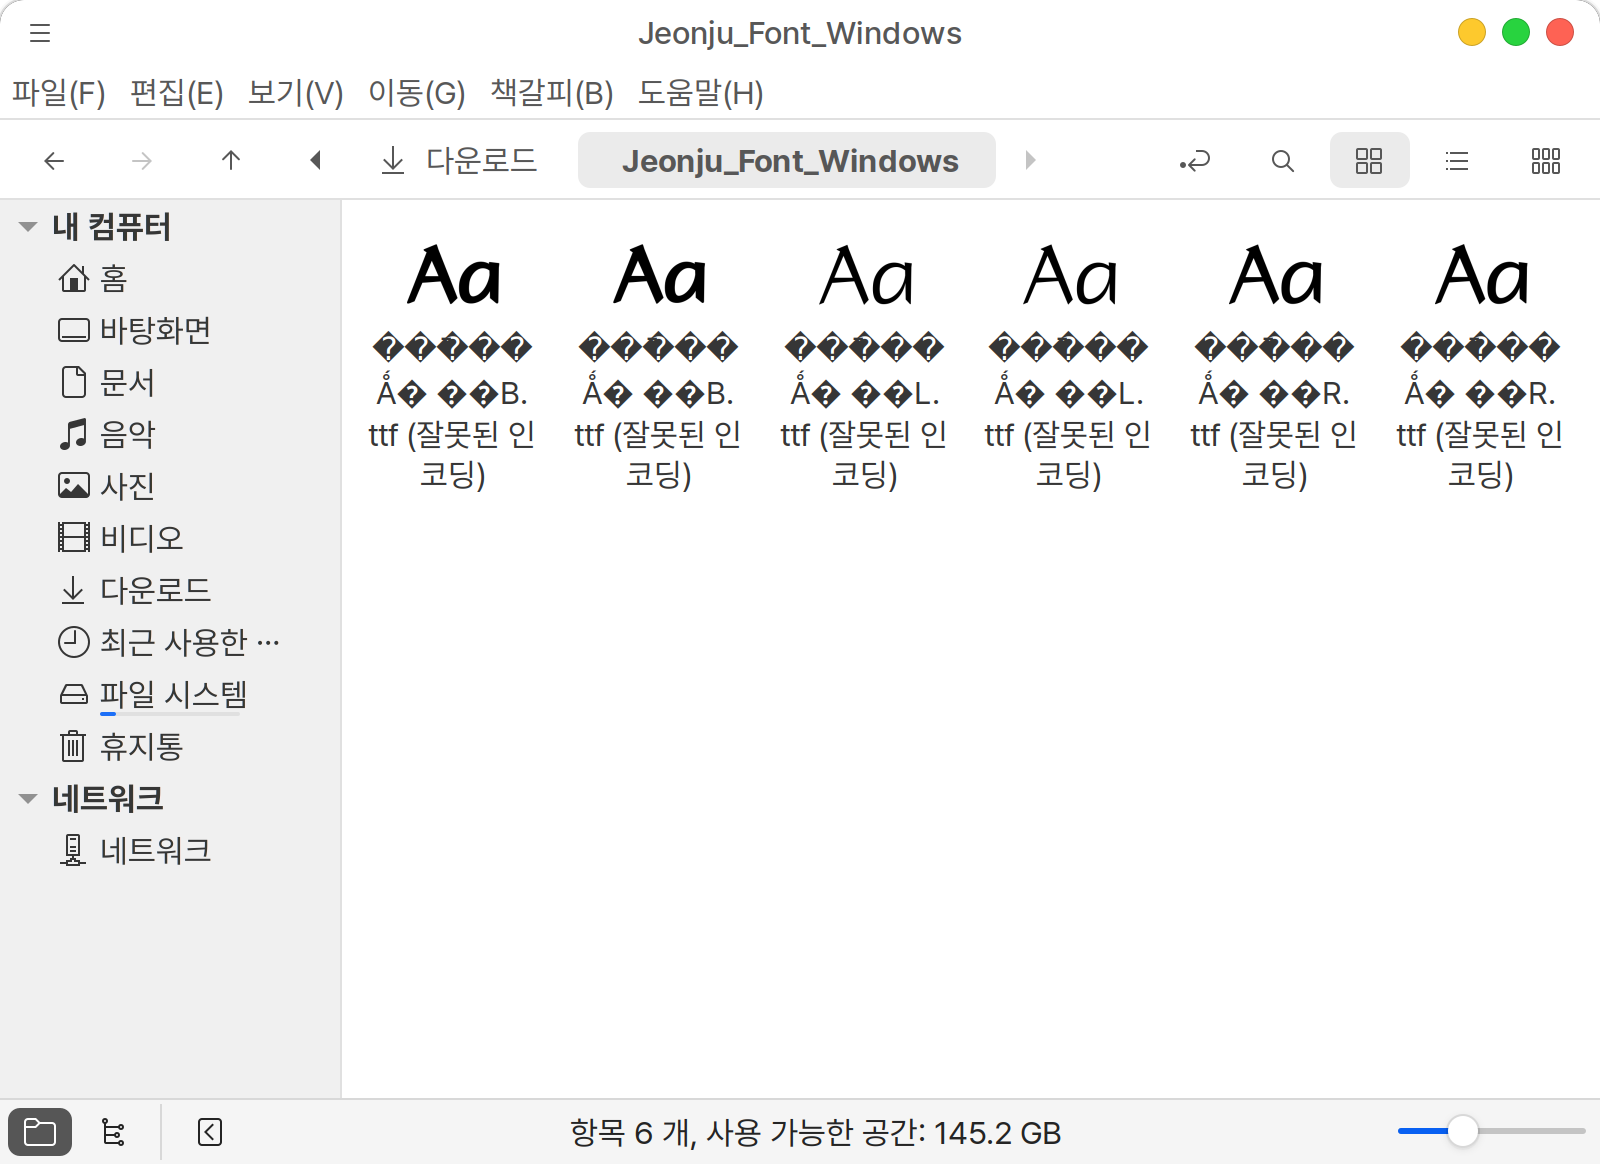This screenshot has width=1600, height=1164.
Task: Click the trash can icon
Action: pyautogui.click(x=73, y=746)
